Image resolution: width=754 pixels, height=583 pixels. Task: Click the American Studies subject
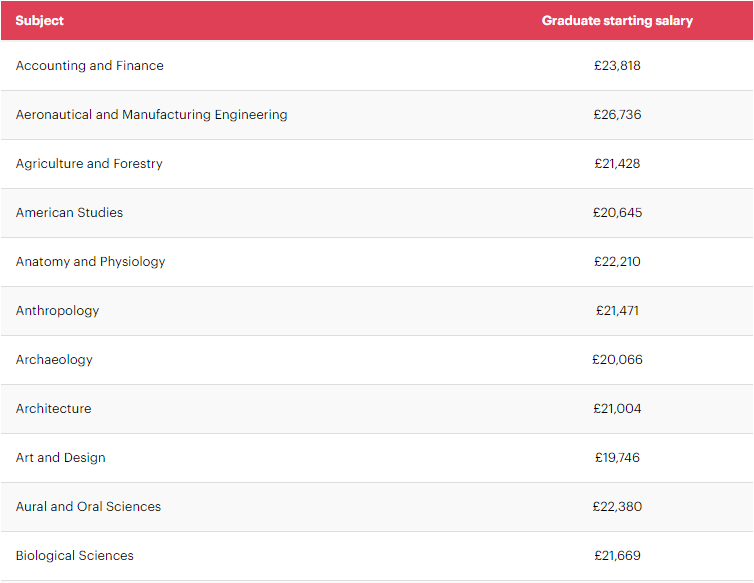pos(69,213)
